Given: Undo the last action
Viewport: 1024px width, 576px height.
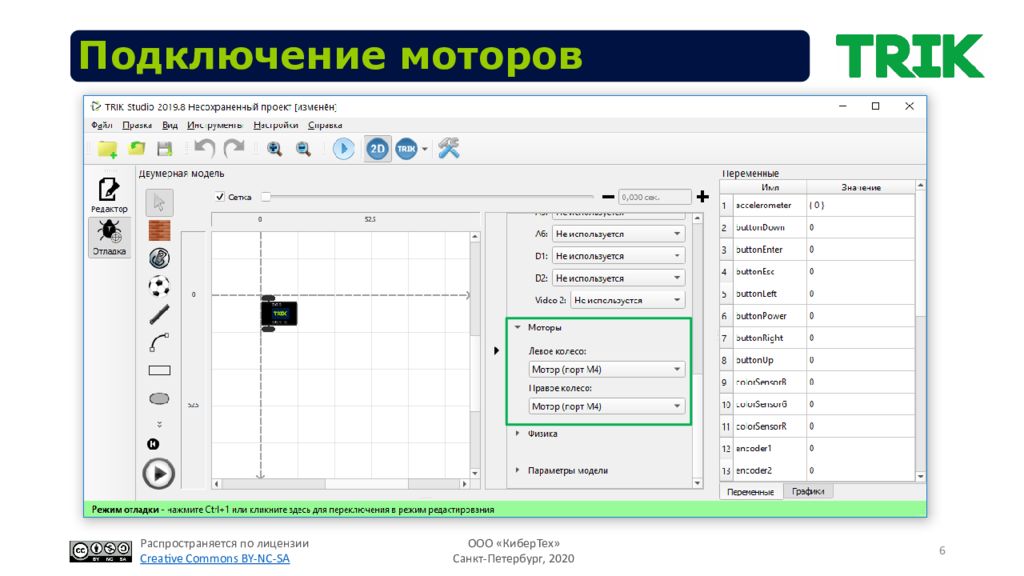Looking at the screenshot, I should pyautogui.click(x=205, y=148).
